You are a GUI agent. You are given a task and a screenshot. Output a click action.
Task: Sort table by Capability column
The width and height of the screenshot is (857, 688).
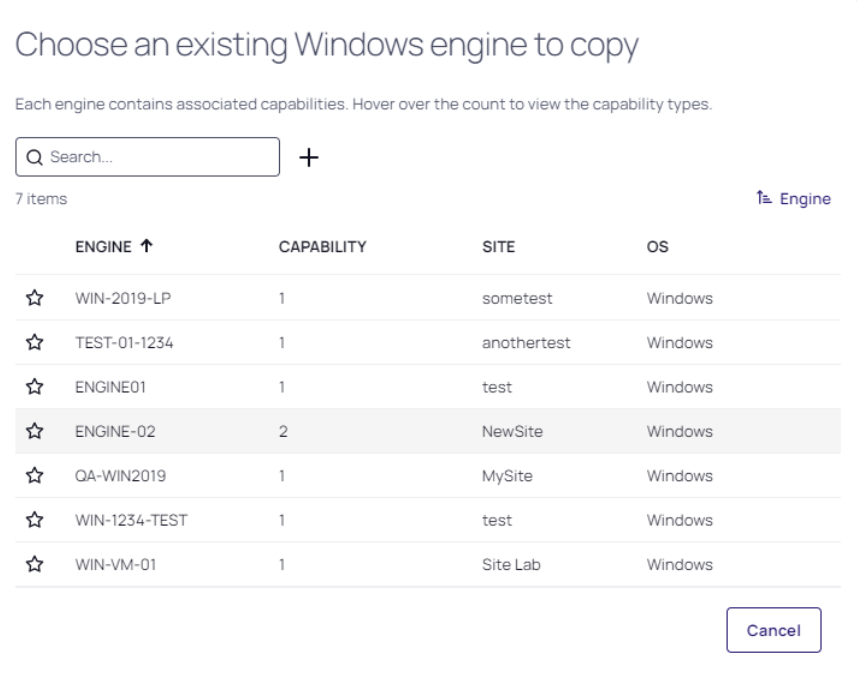[x=322, y=247]
